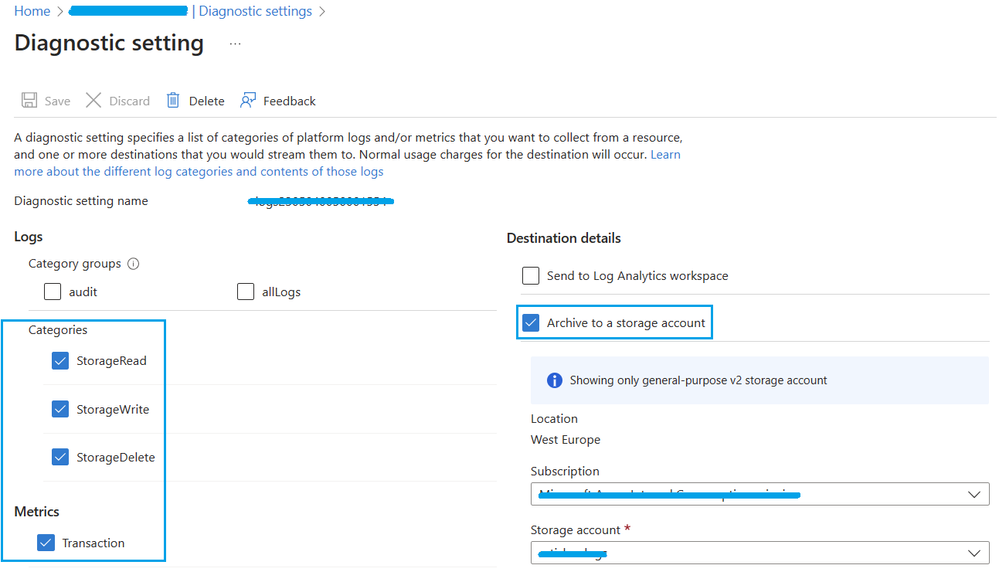Click the Feedback person icon
Screen dimensions: 999x573
coord(248,100)
